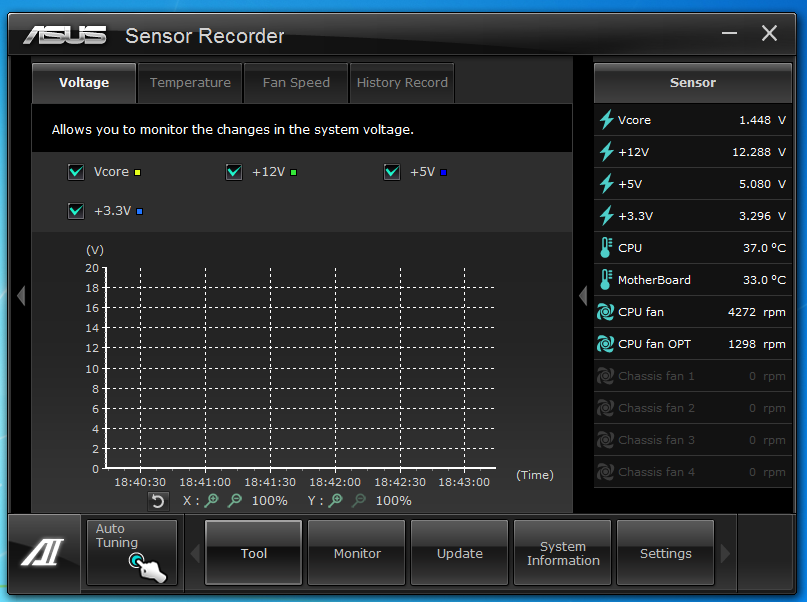Click the +3.3V lightning bolt sensor icon
This screenshot has height=602, width=807.
pyautogui.click(x=606, y=216)
